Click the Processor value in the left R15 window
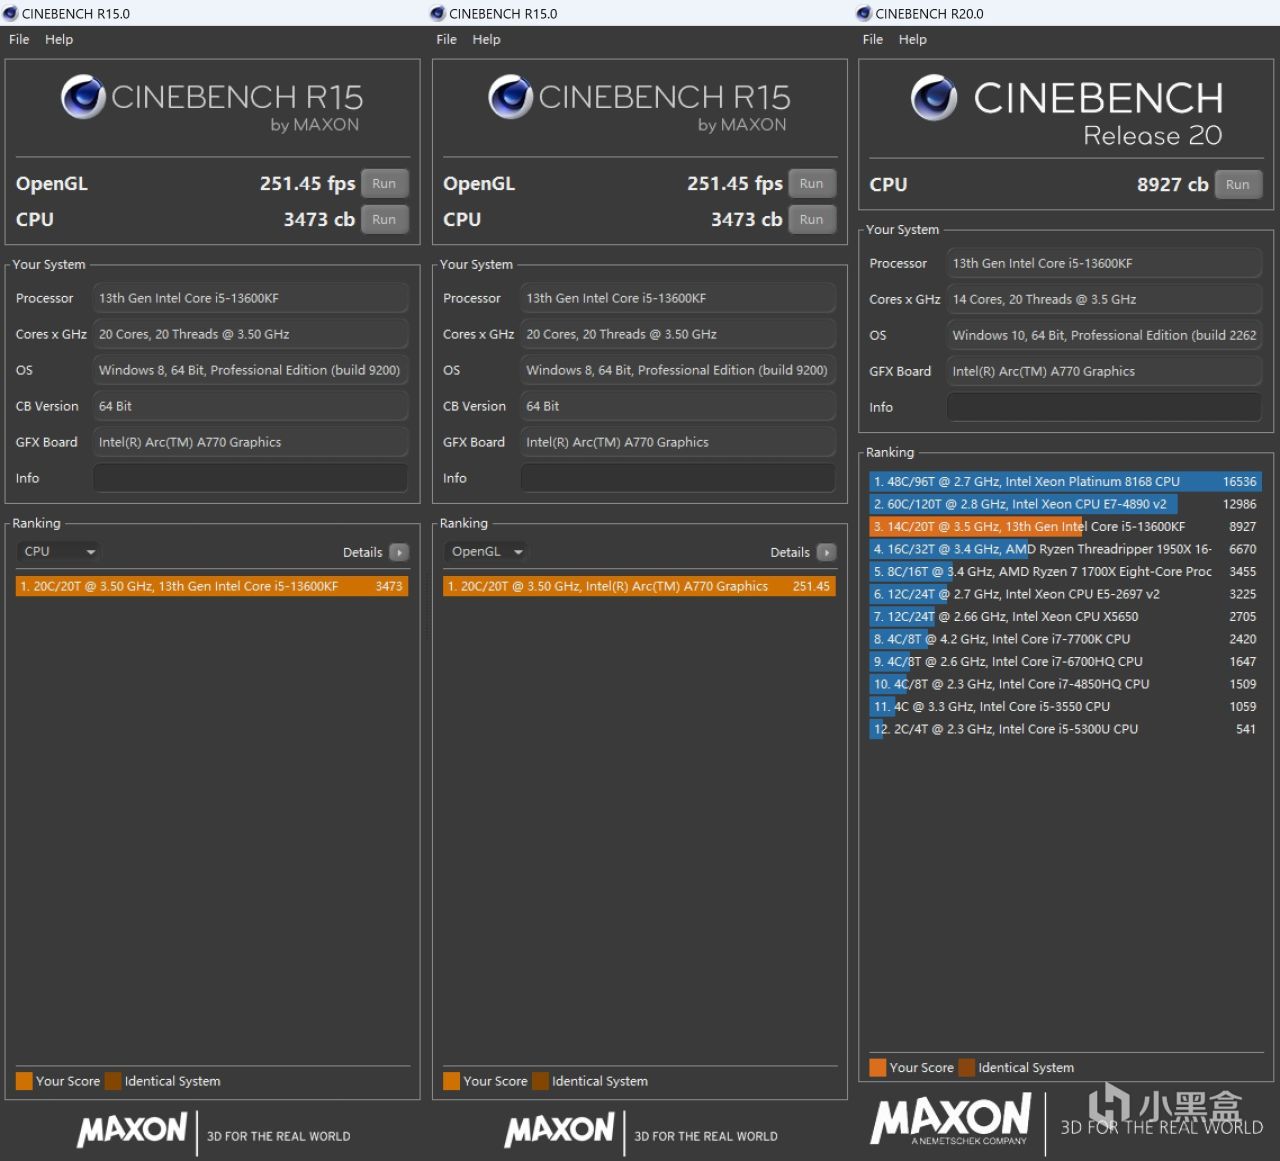 tap(251, 298)
